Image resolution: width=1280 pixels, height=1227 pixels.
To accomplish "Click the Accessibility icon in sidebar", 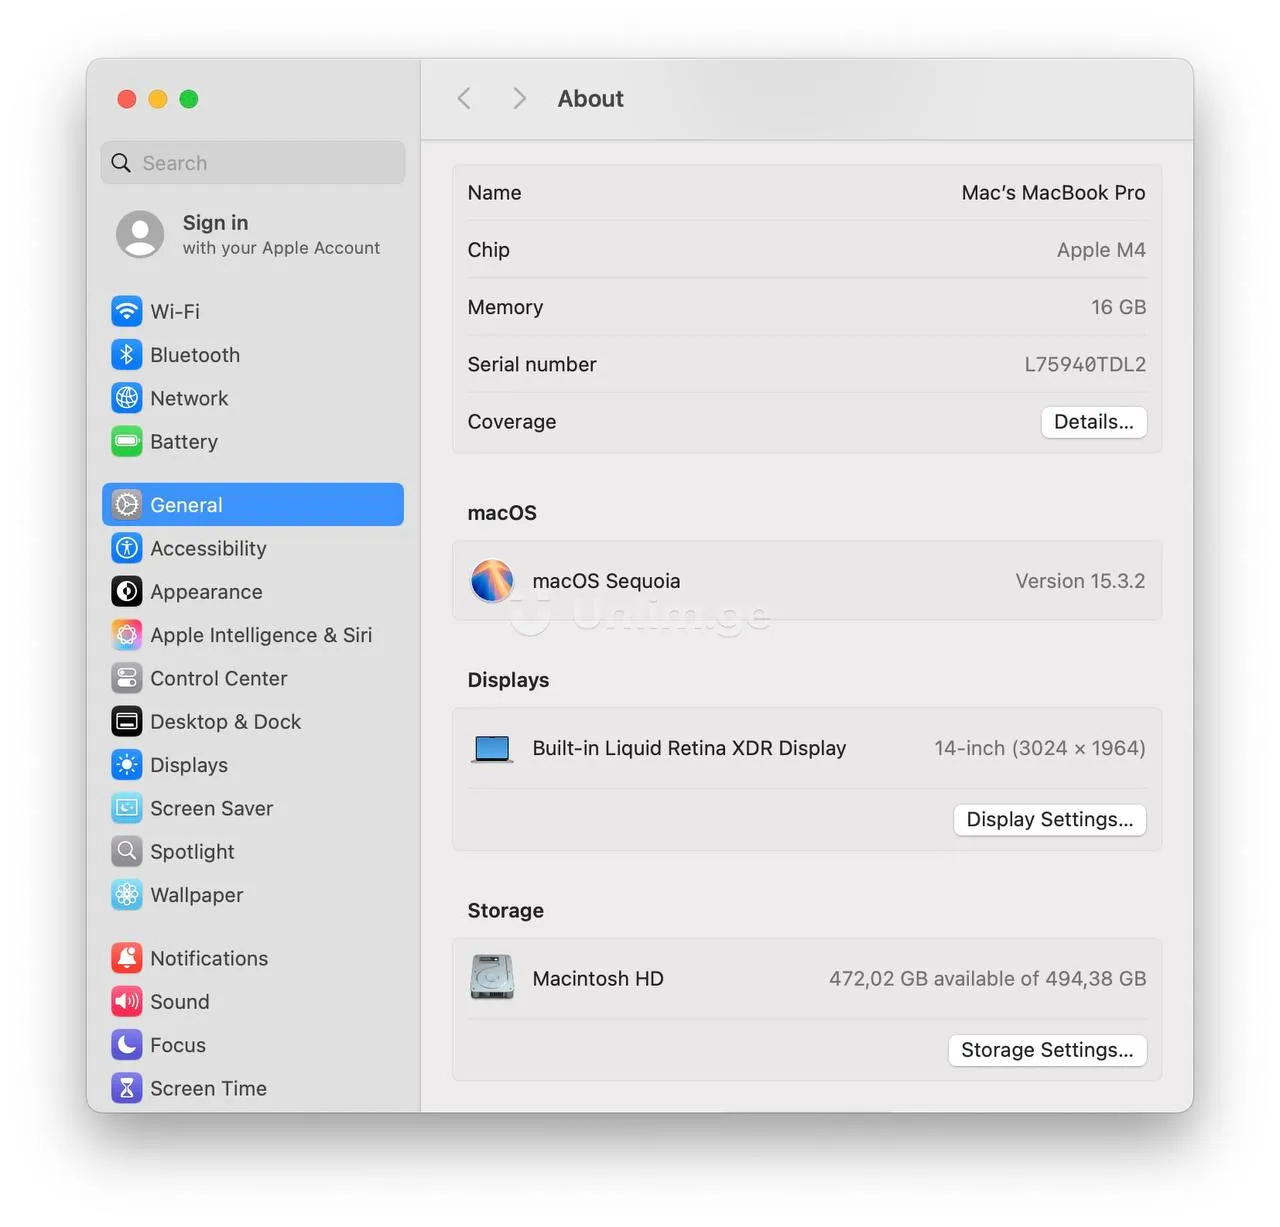I will (x=127, y=548).
